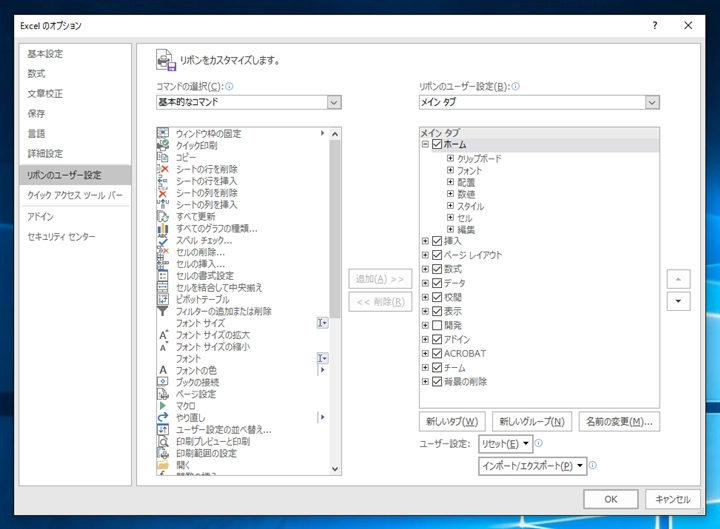Open the 文章校正 category
The height and width of the screenshot is (529, 720).
point(45,94)
